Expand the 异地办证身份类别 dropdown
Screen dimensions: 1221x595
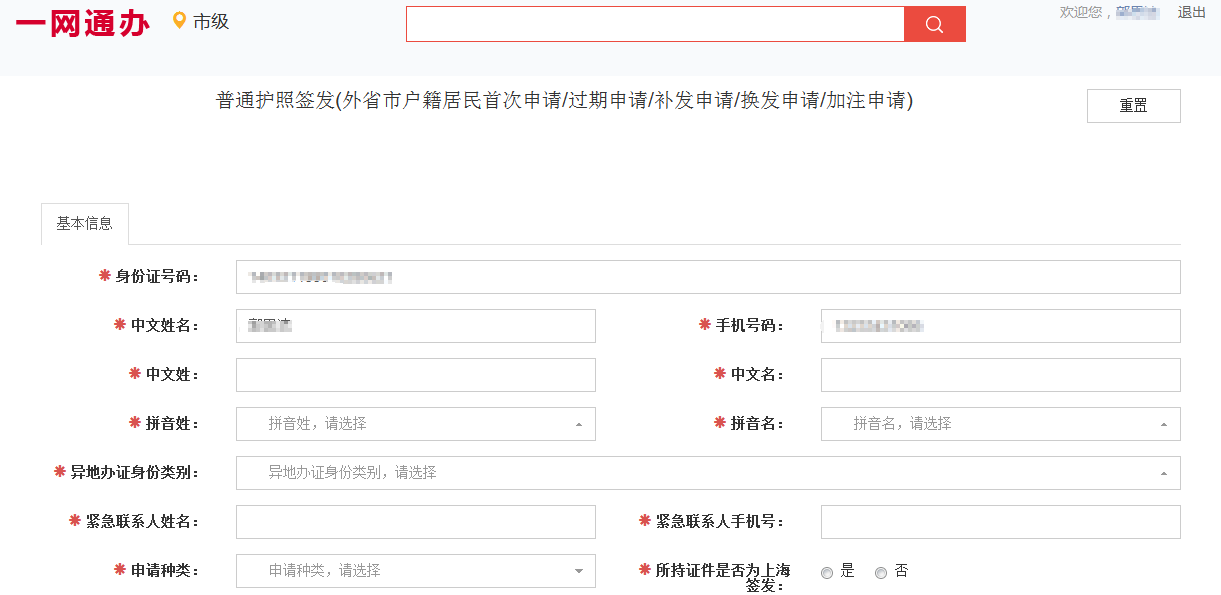[708, 473]
